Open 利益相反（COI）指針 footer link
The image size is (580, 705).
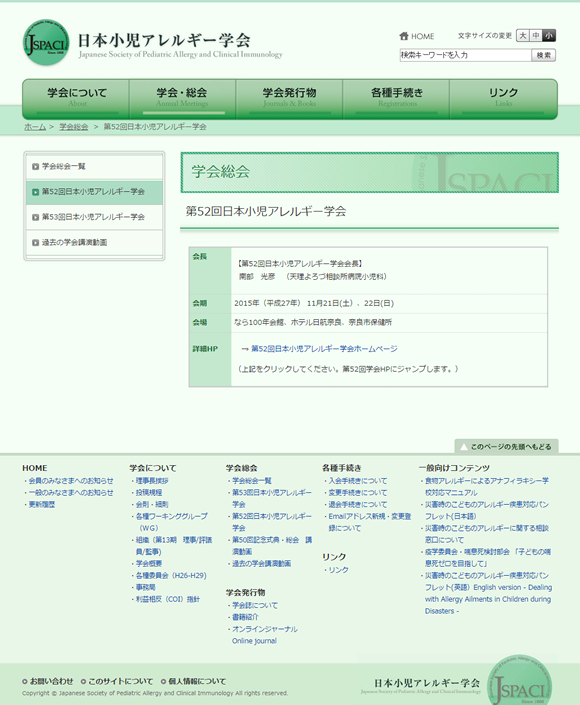pyautogui.click(x=168, y=599)
